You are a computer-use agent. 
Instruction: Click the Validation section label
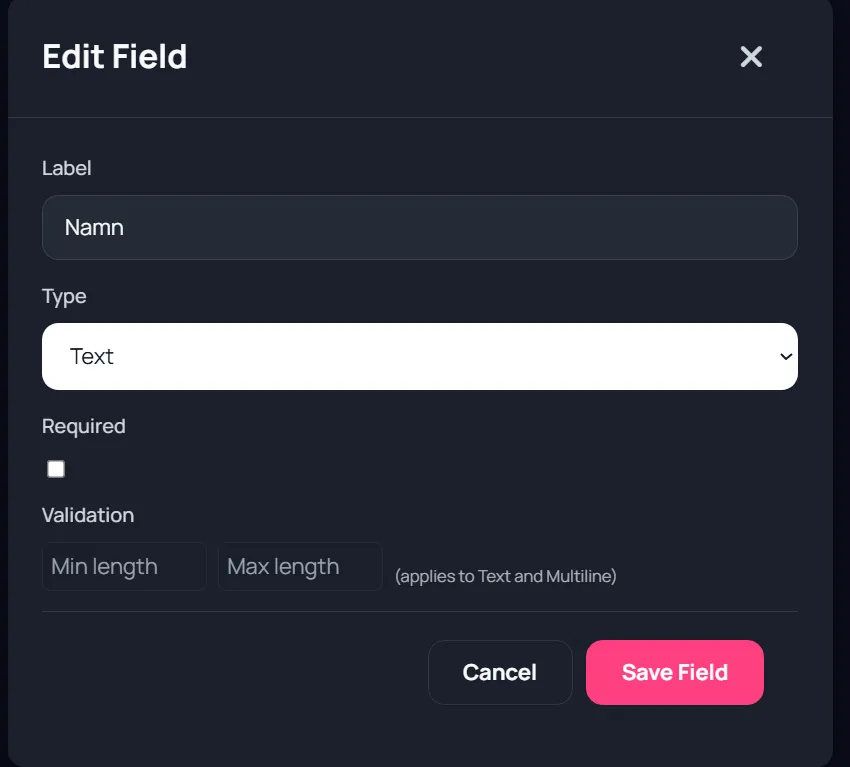pos(88,515)
